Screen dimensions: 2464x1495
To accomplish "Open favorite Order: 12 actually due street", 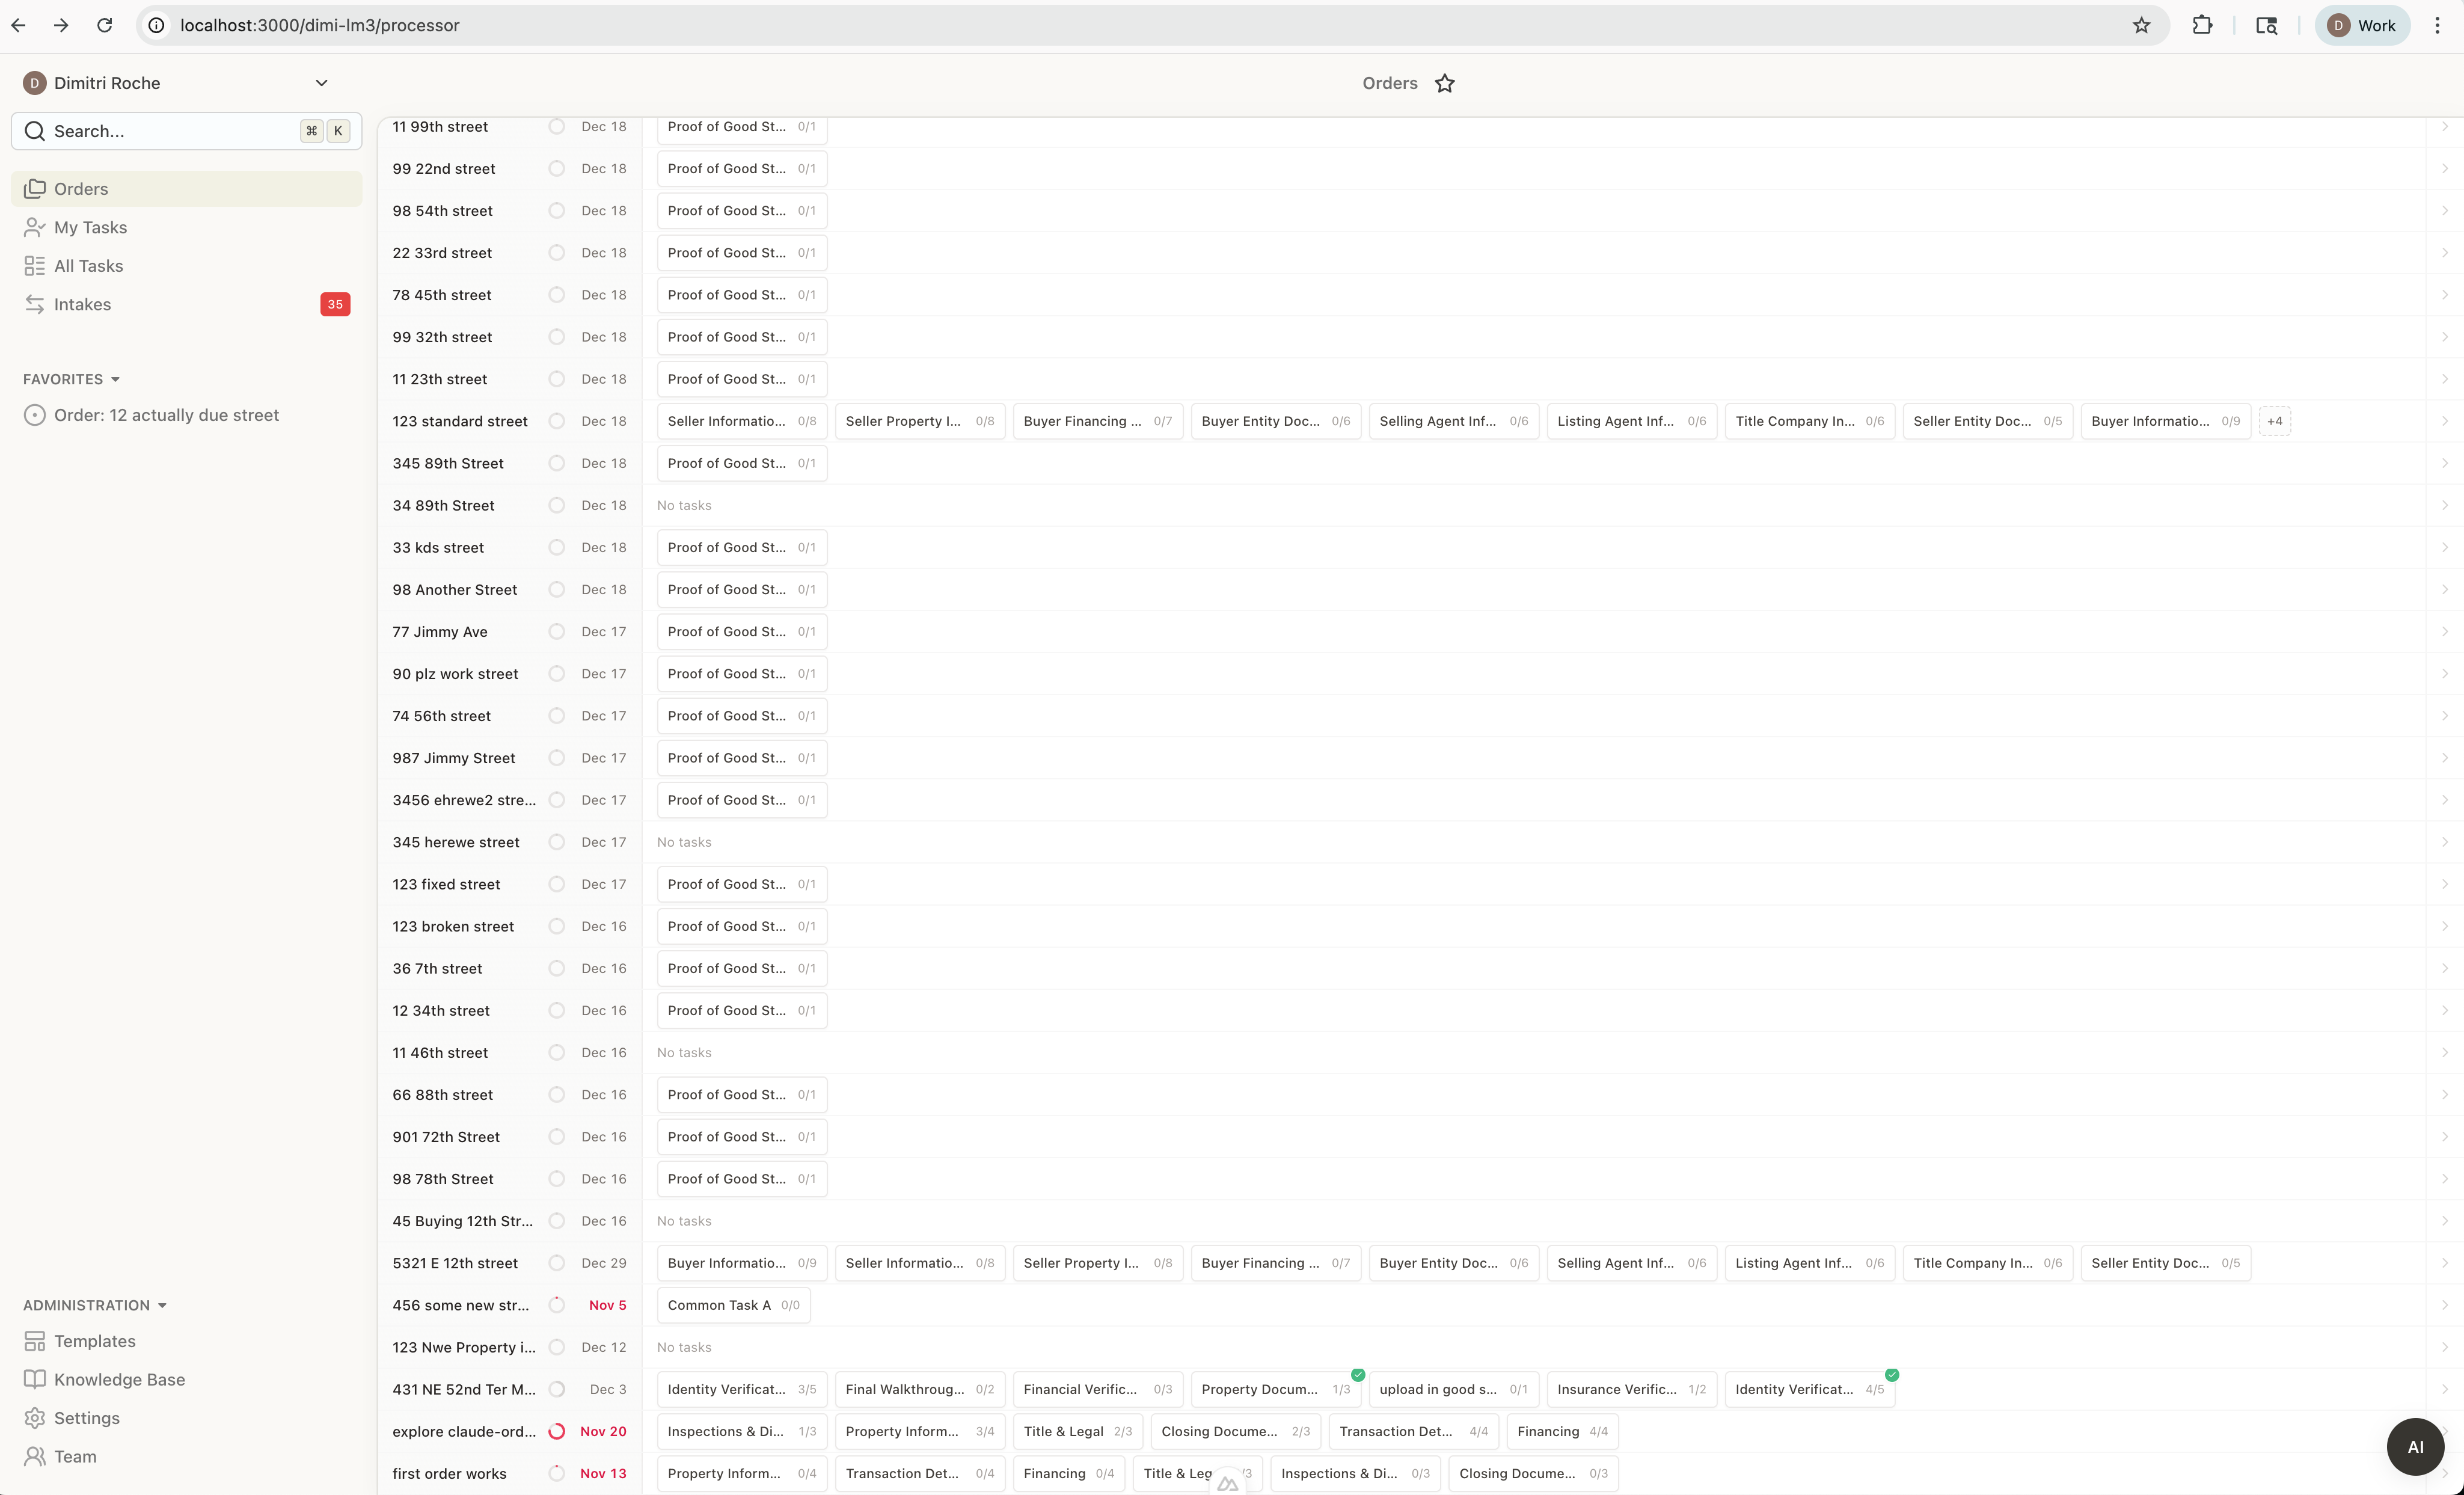I will point(166,415).
